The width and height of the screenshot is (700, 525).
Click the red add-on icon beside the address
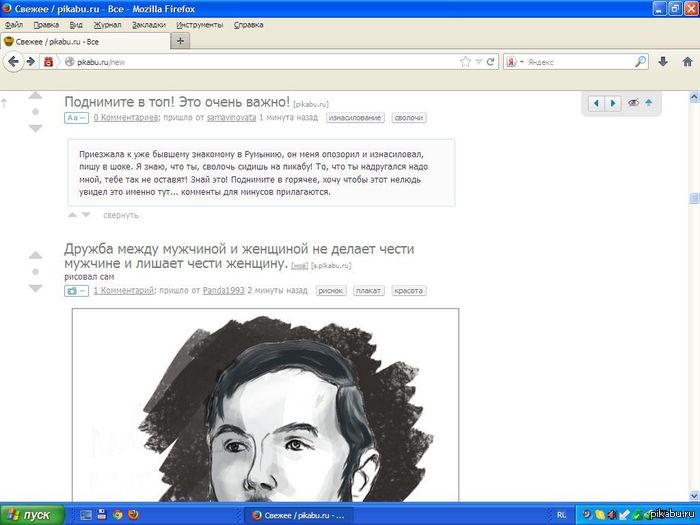[x=48, y=62]
